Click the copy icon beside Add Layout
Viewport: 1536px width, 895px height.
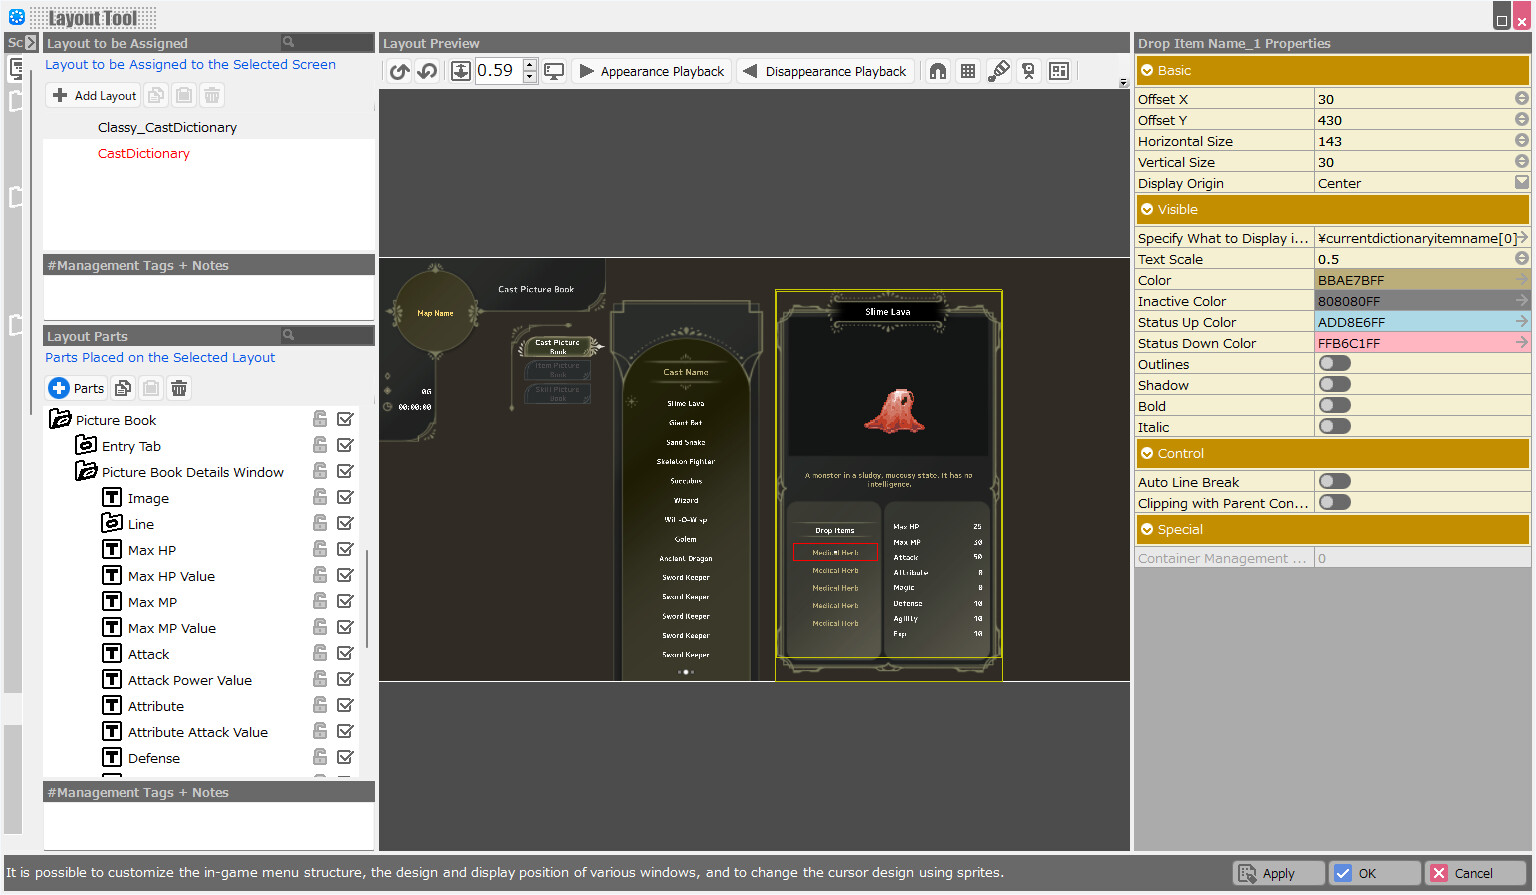coord(155,95)
